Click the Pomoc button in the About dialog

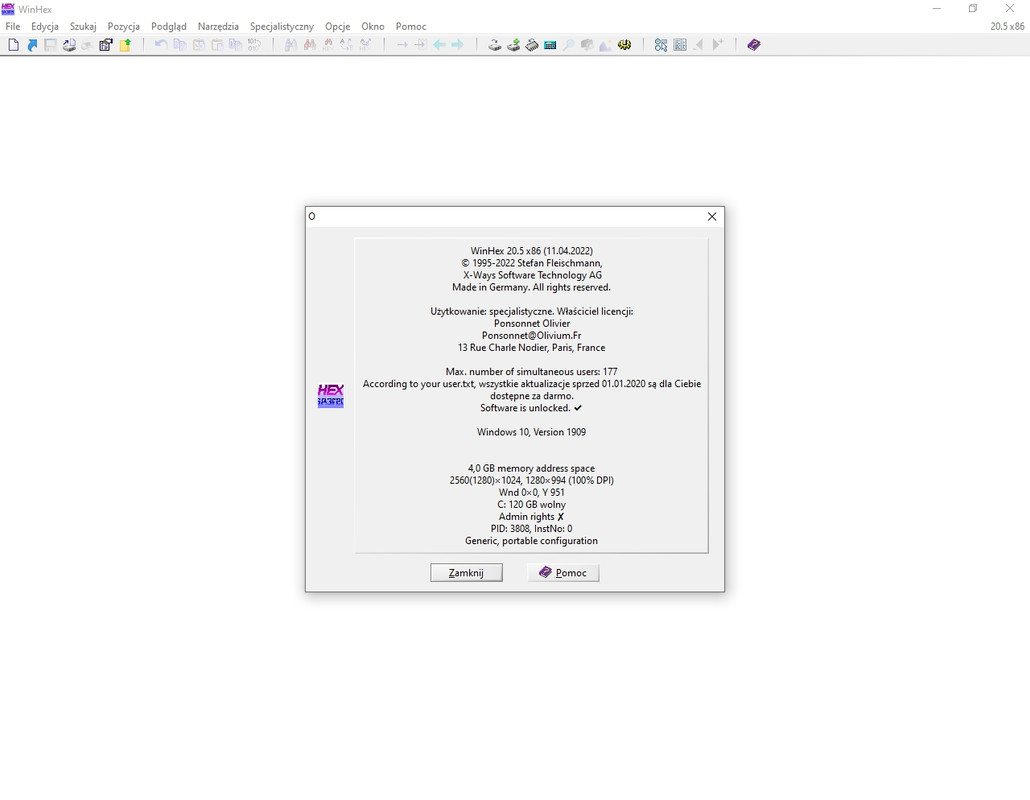point(563,573)
